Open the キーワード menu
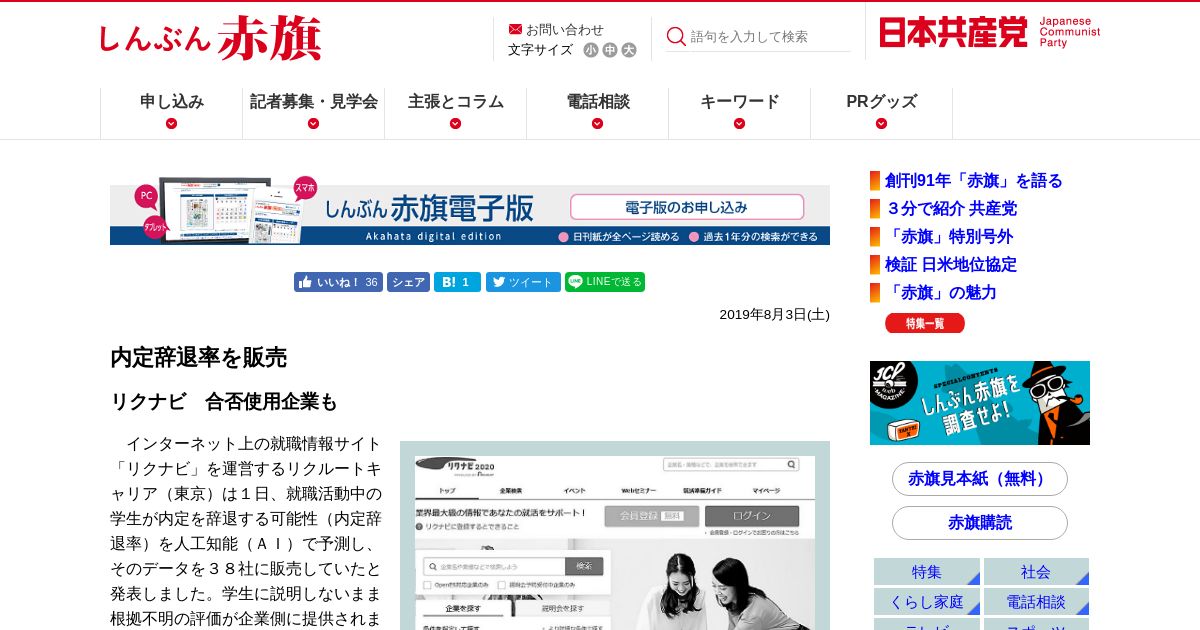The image size is (1200, 630). point(740,101)
